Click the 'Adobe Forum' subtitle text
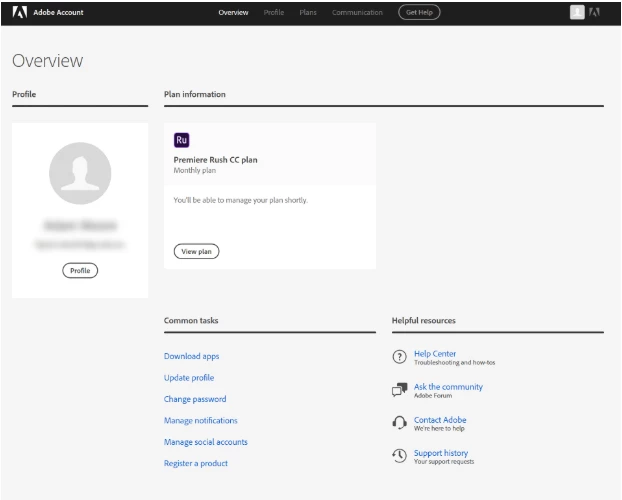622x500 pixels. point(433,396)
